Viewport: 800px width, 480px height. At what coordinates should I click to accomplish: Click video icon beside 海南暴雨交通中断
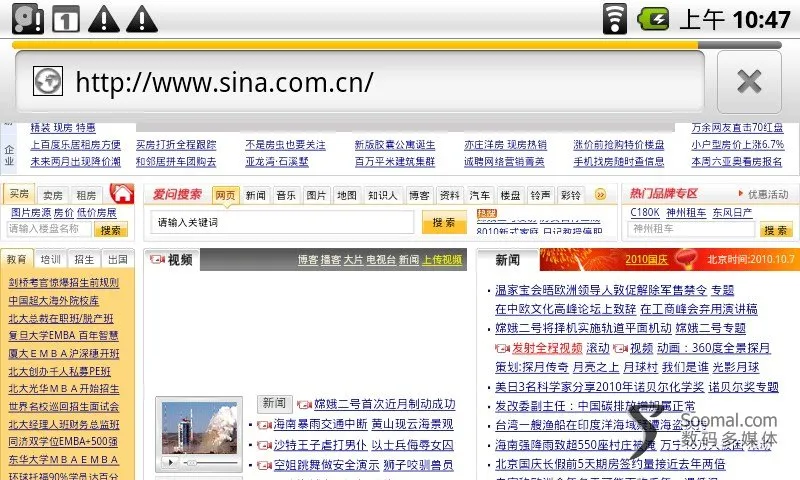tap(264, 424)
